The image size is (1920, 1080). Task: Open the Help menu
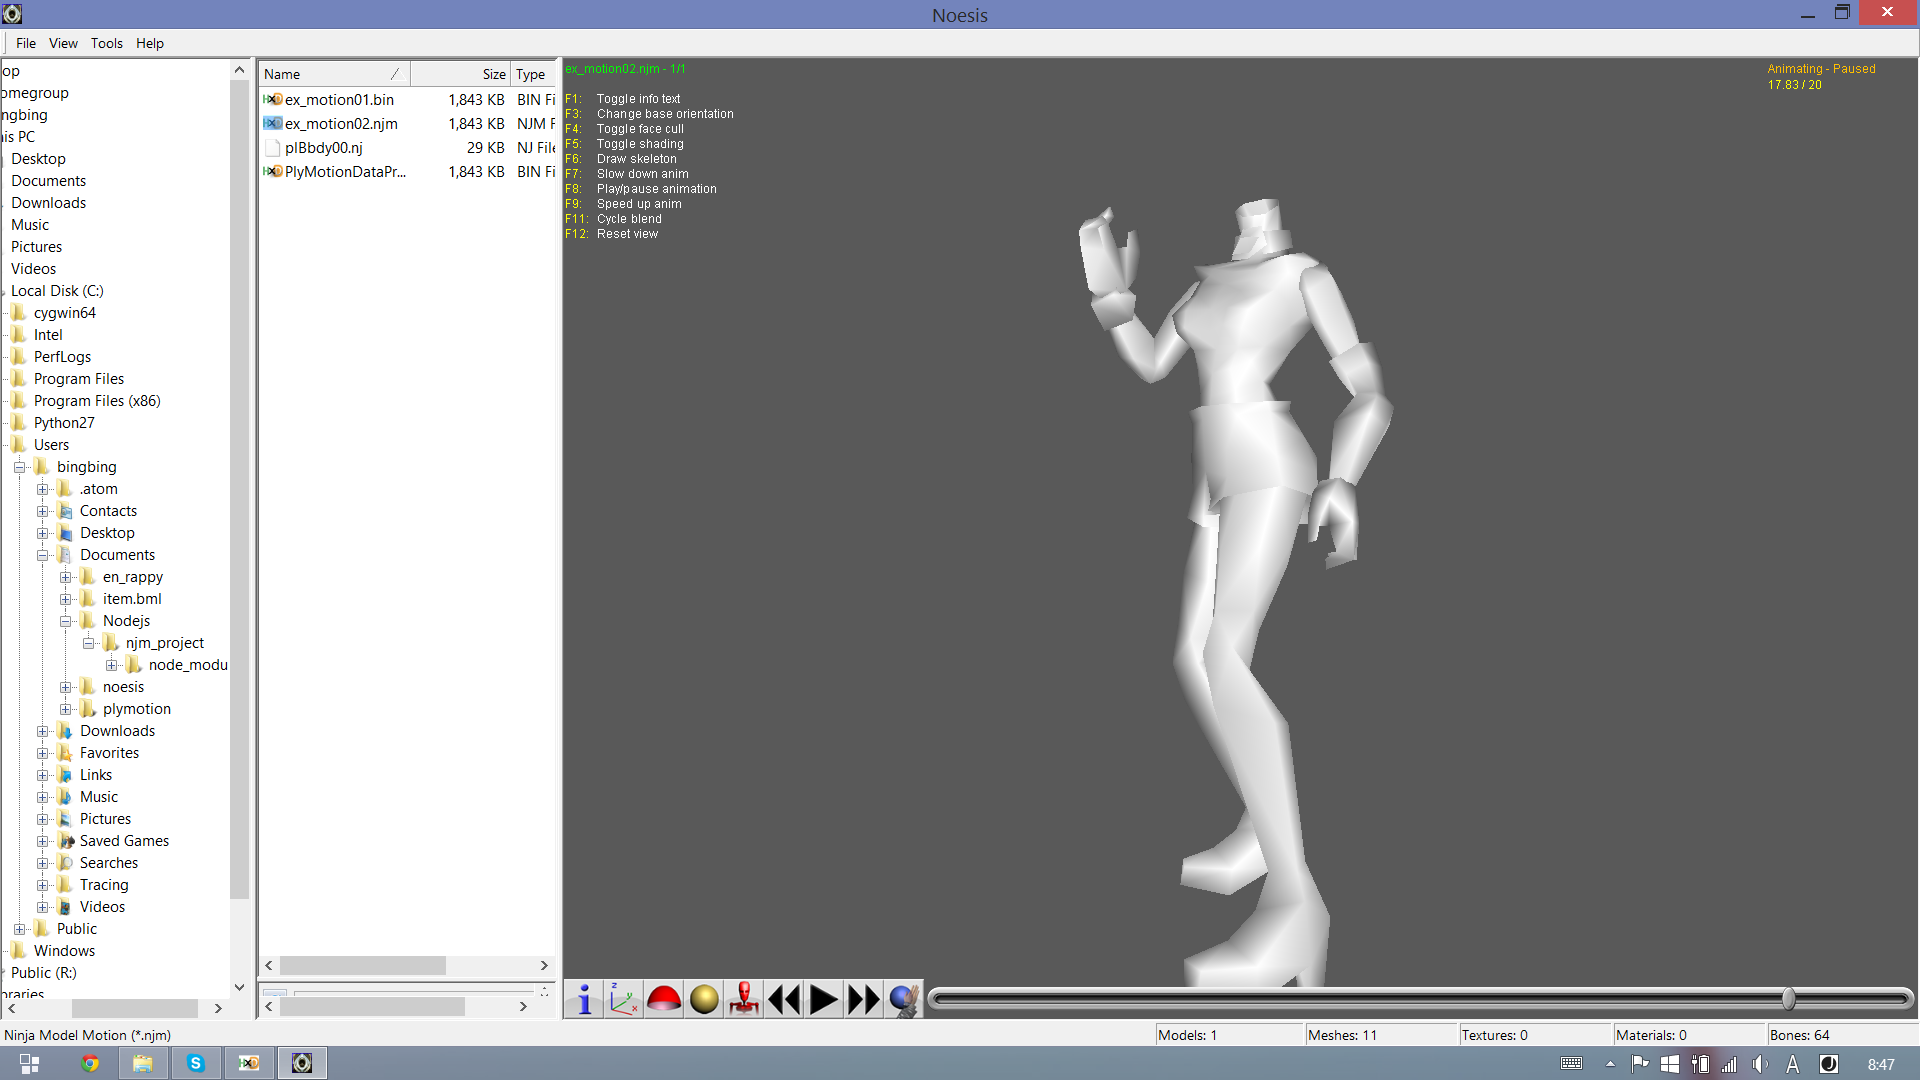pos(150,43)
